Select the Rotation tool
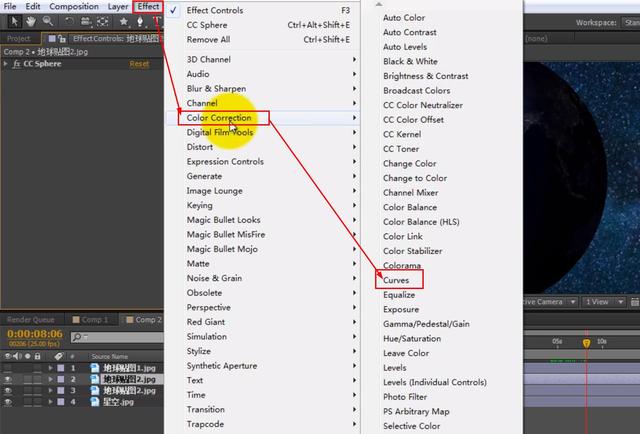Screen dimensions: 640x434 70,21
